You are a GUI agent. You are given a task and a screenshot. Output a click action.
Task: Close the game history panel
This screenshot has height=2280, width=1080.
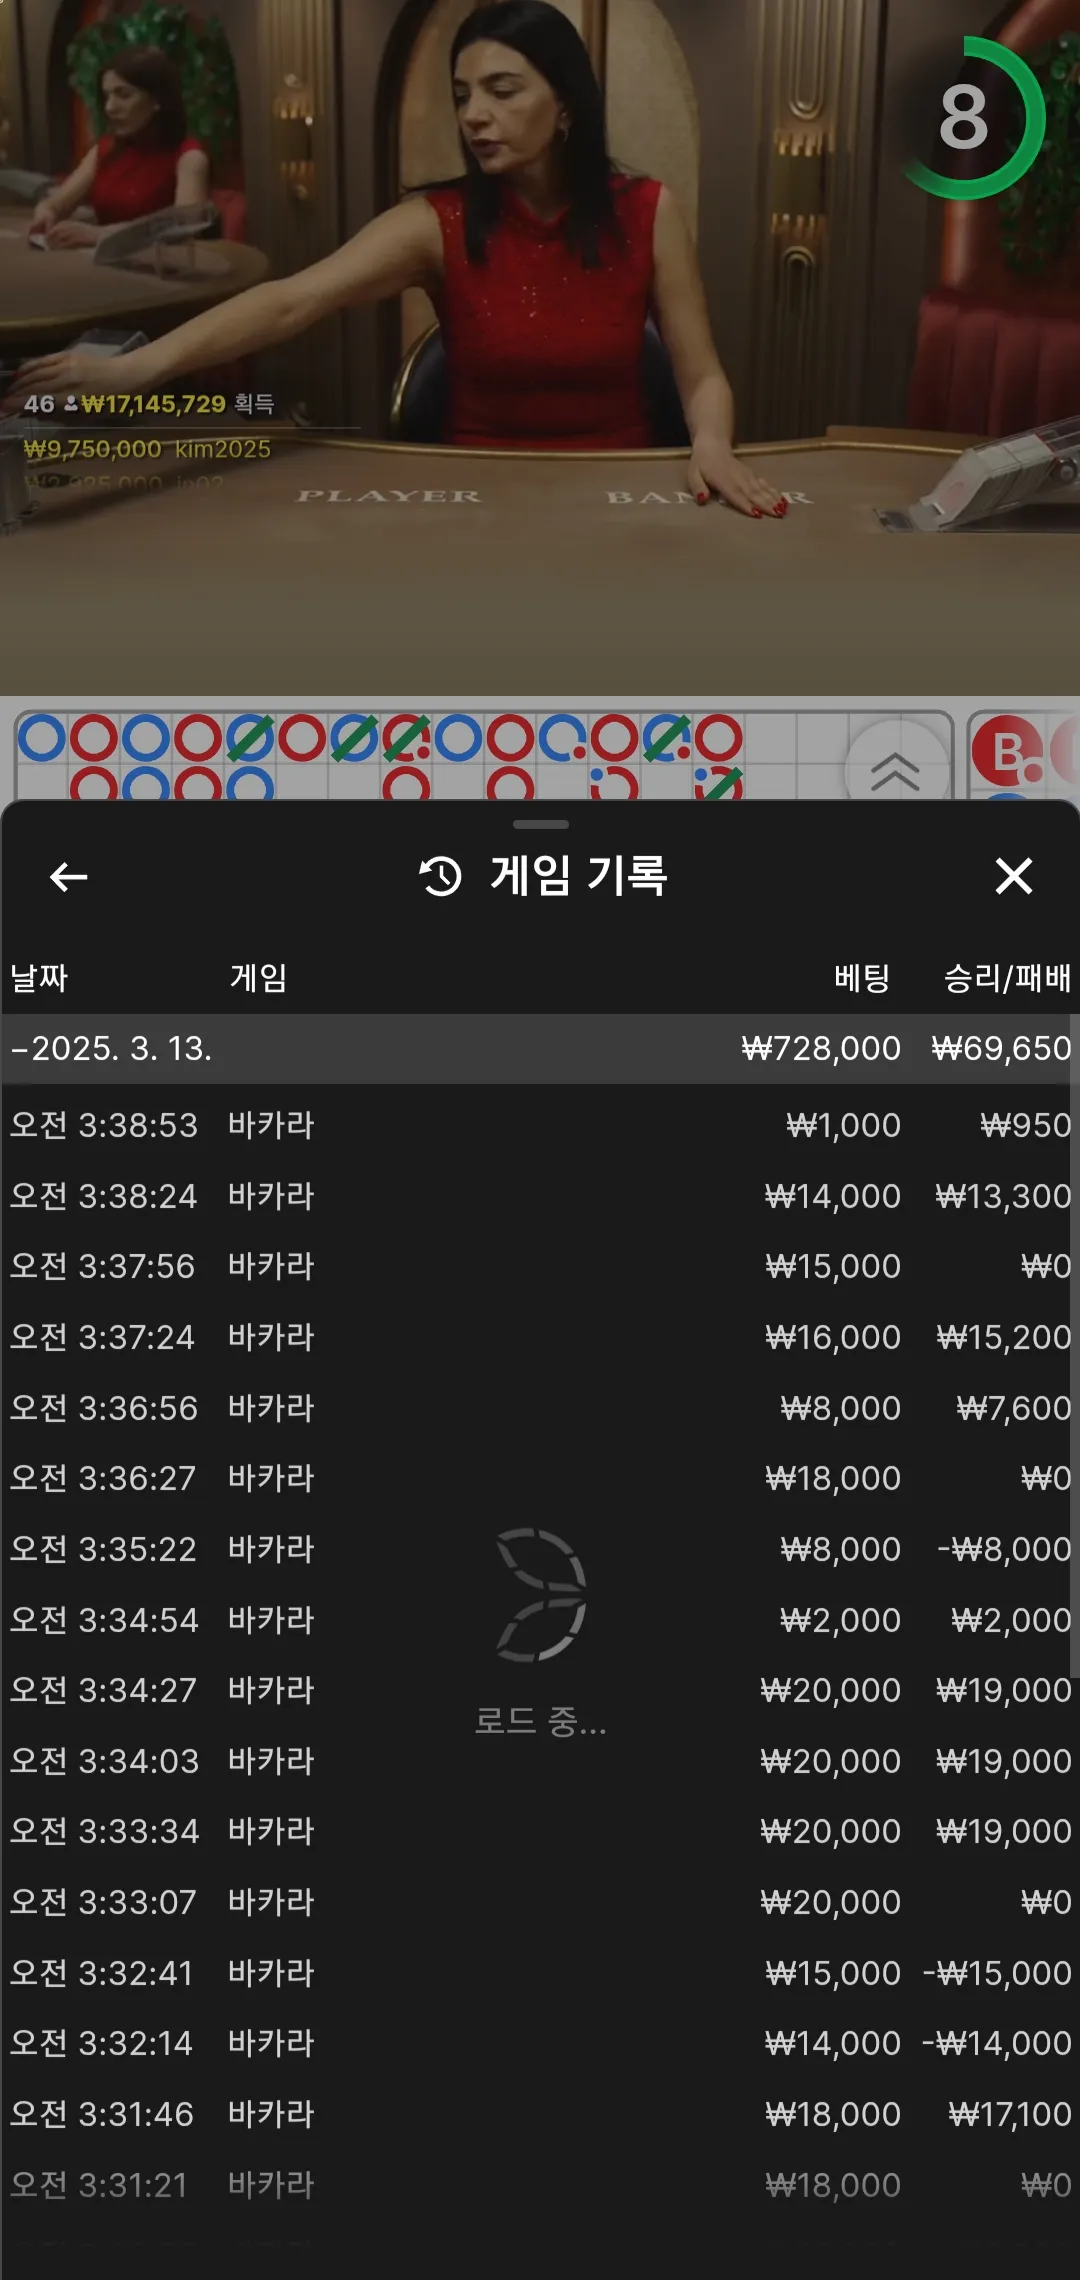point(1013,876)
